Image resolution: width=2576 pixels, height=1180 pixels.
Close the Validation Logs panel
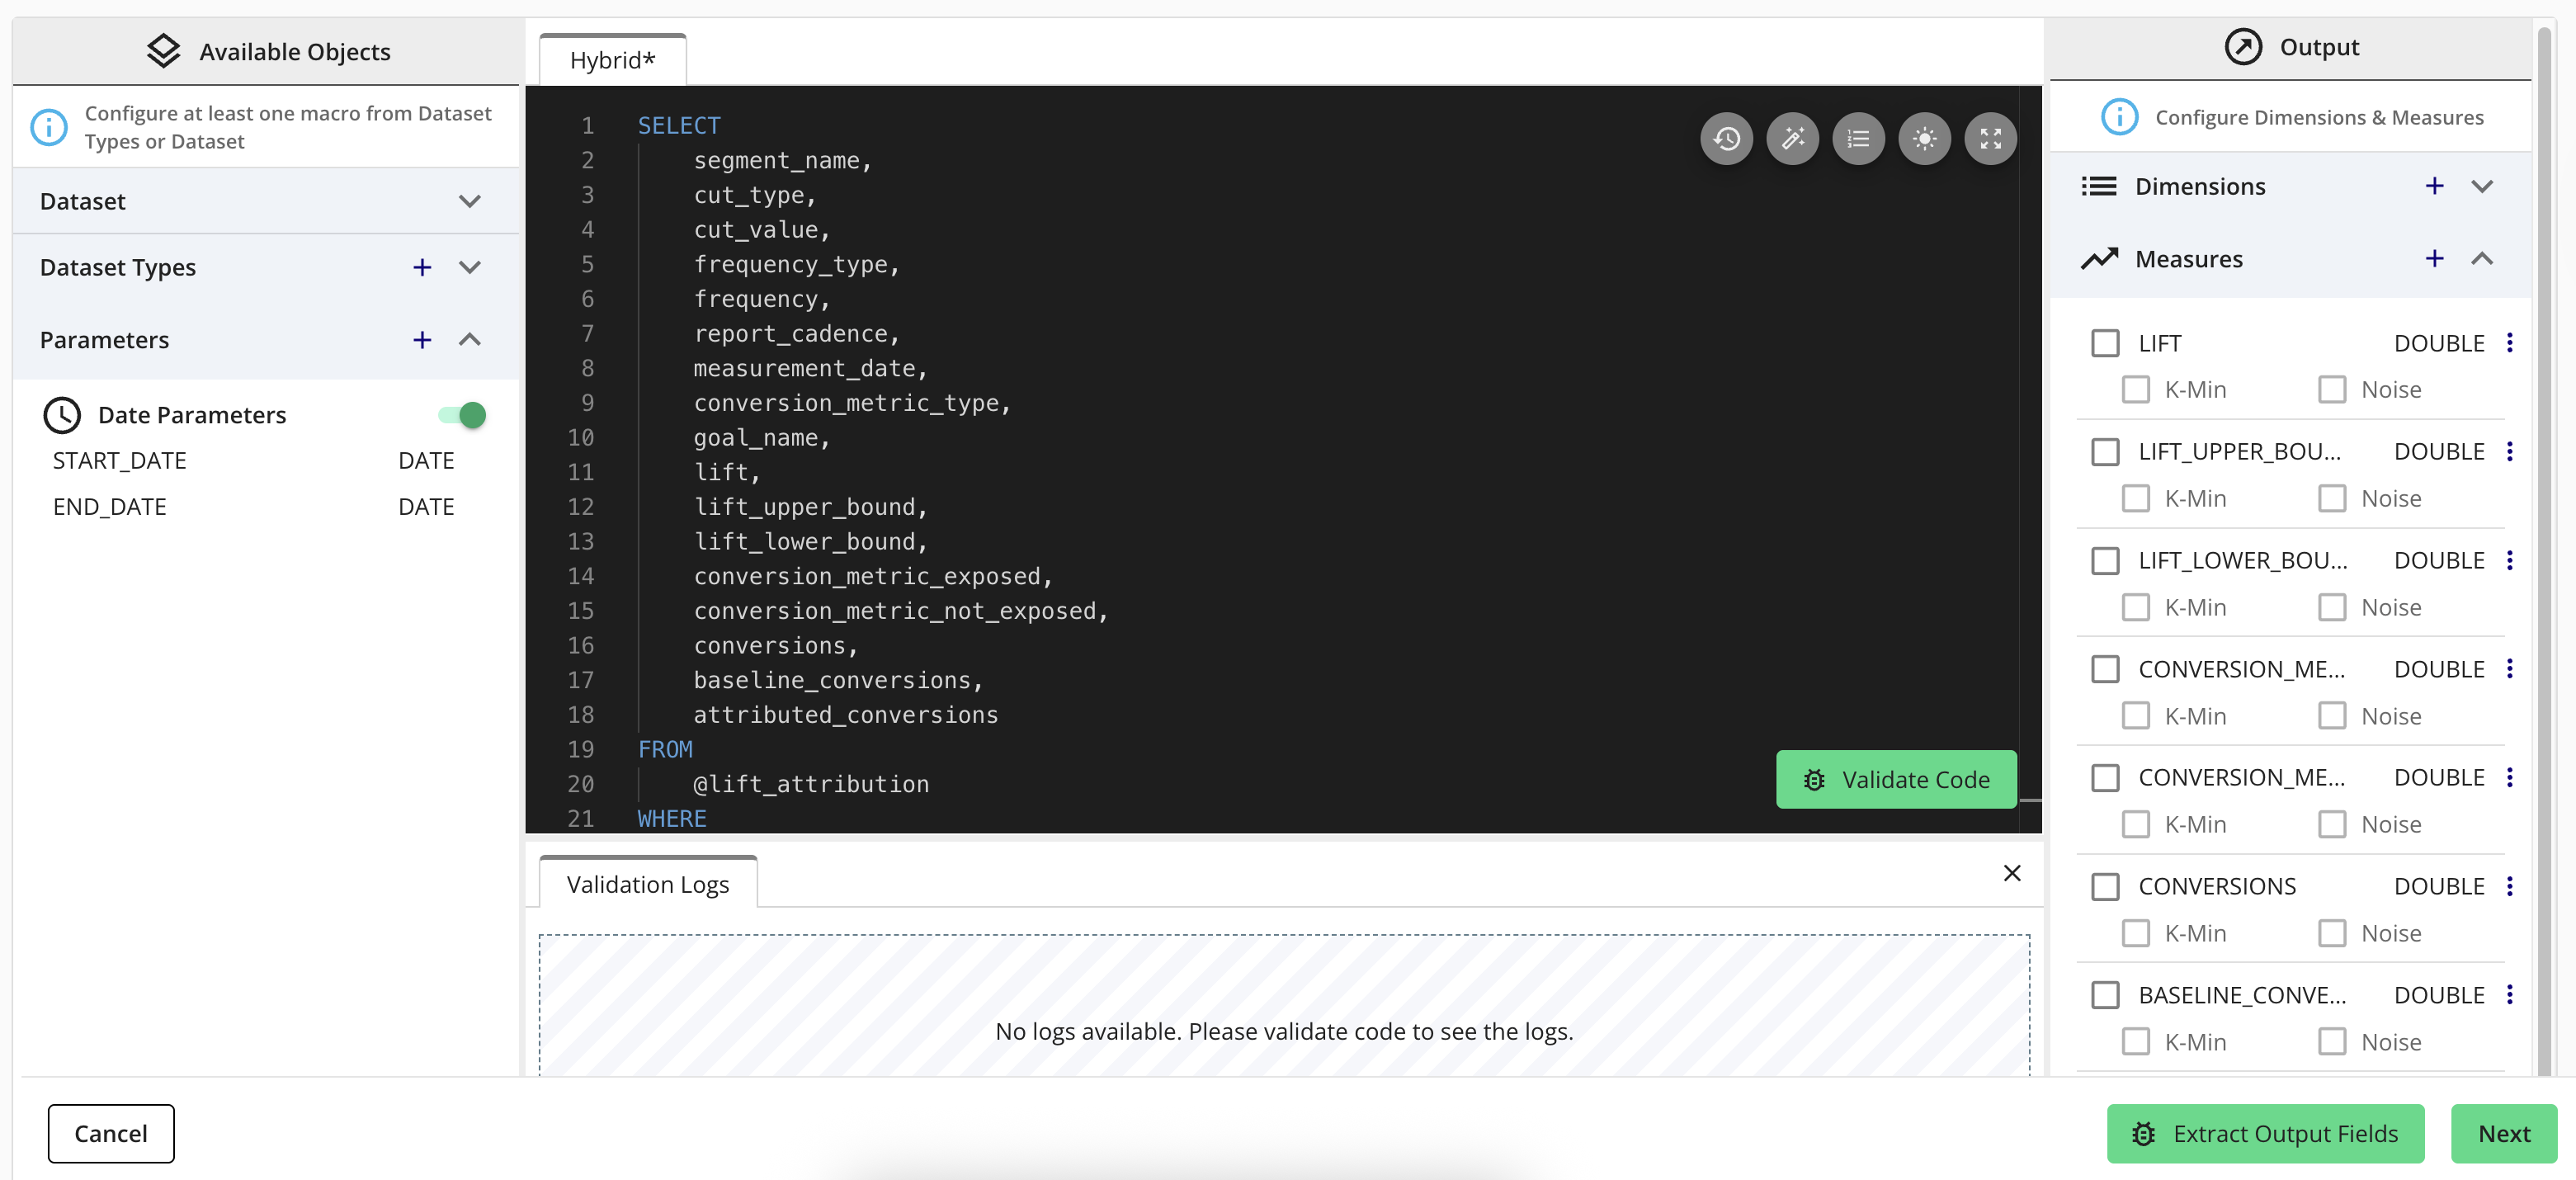2012,873
